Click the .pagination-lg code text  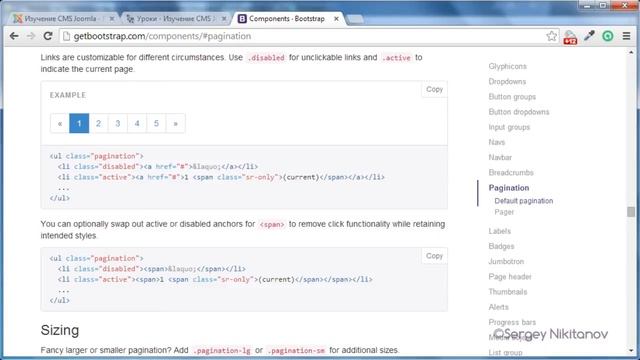tap(222, 351)
